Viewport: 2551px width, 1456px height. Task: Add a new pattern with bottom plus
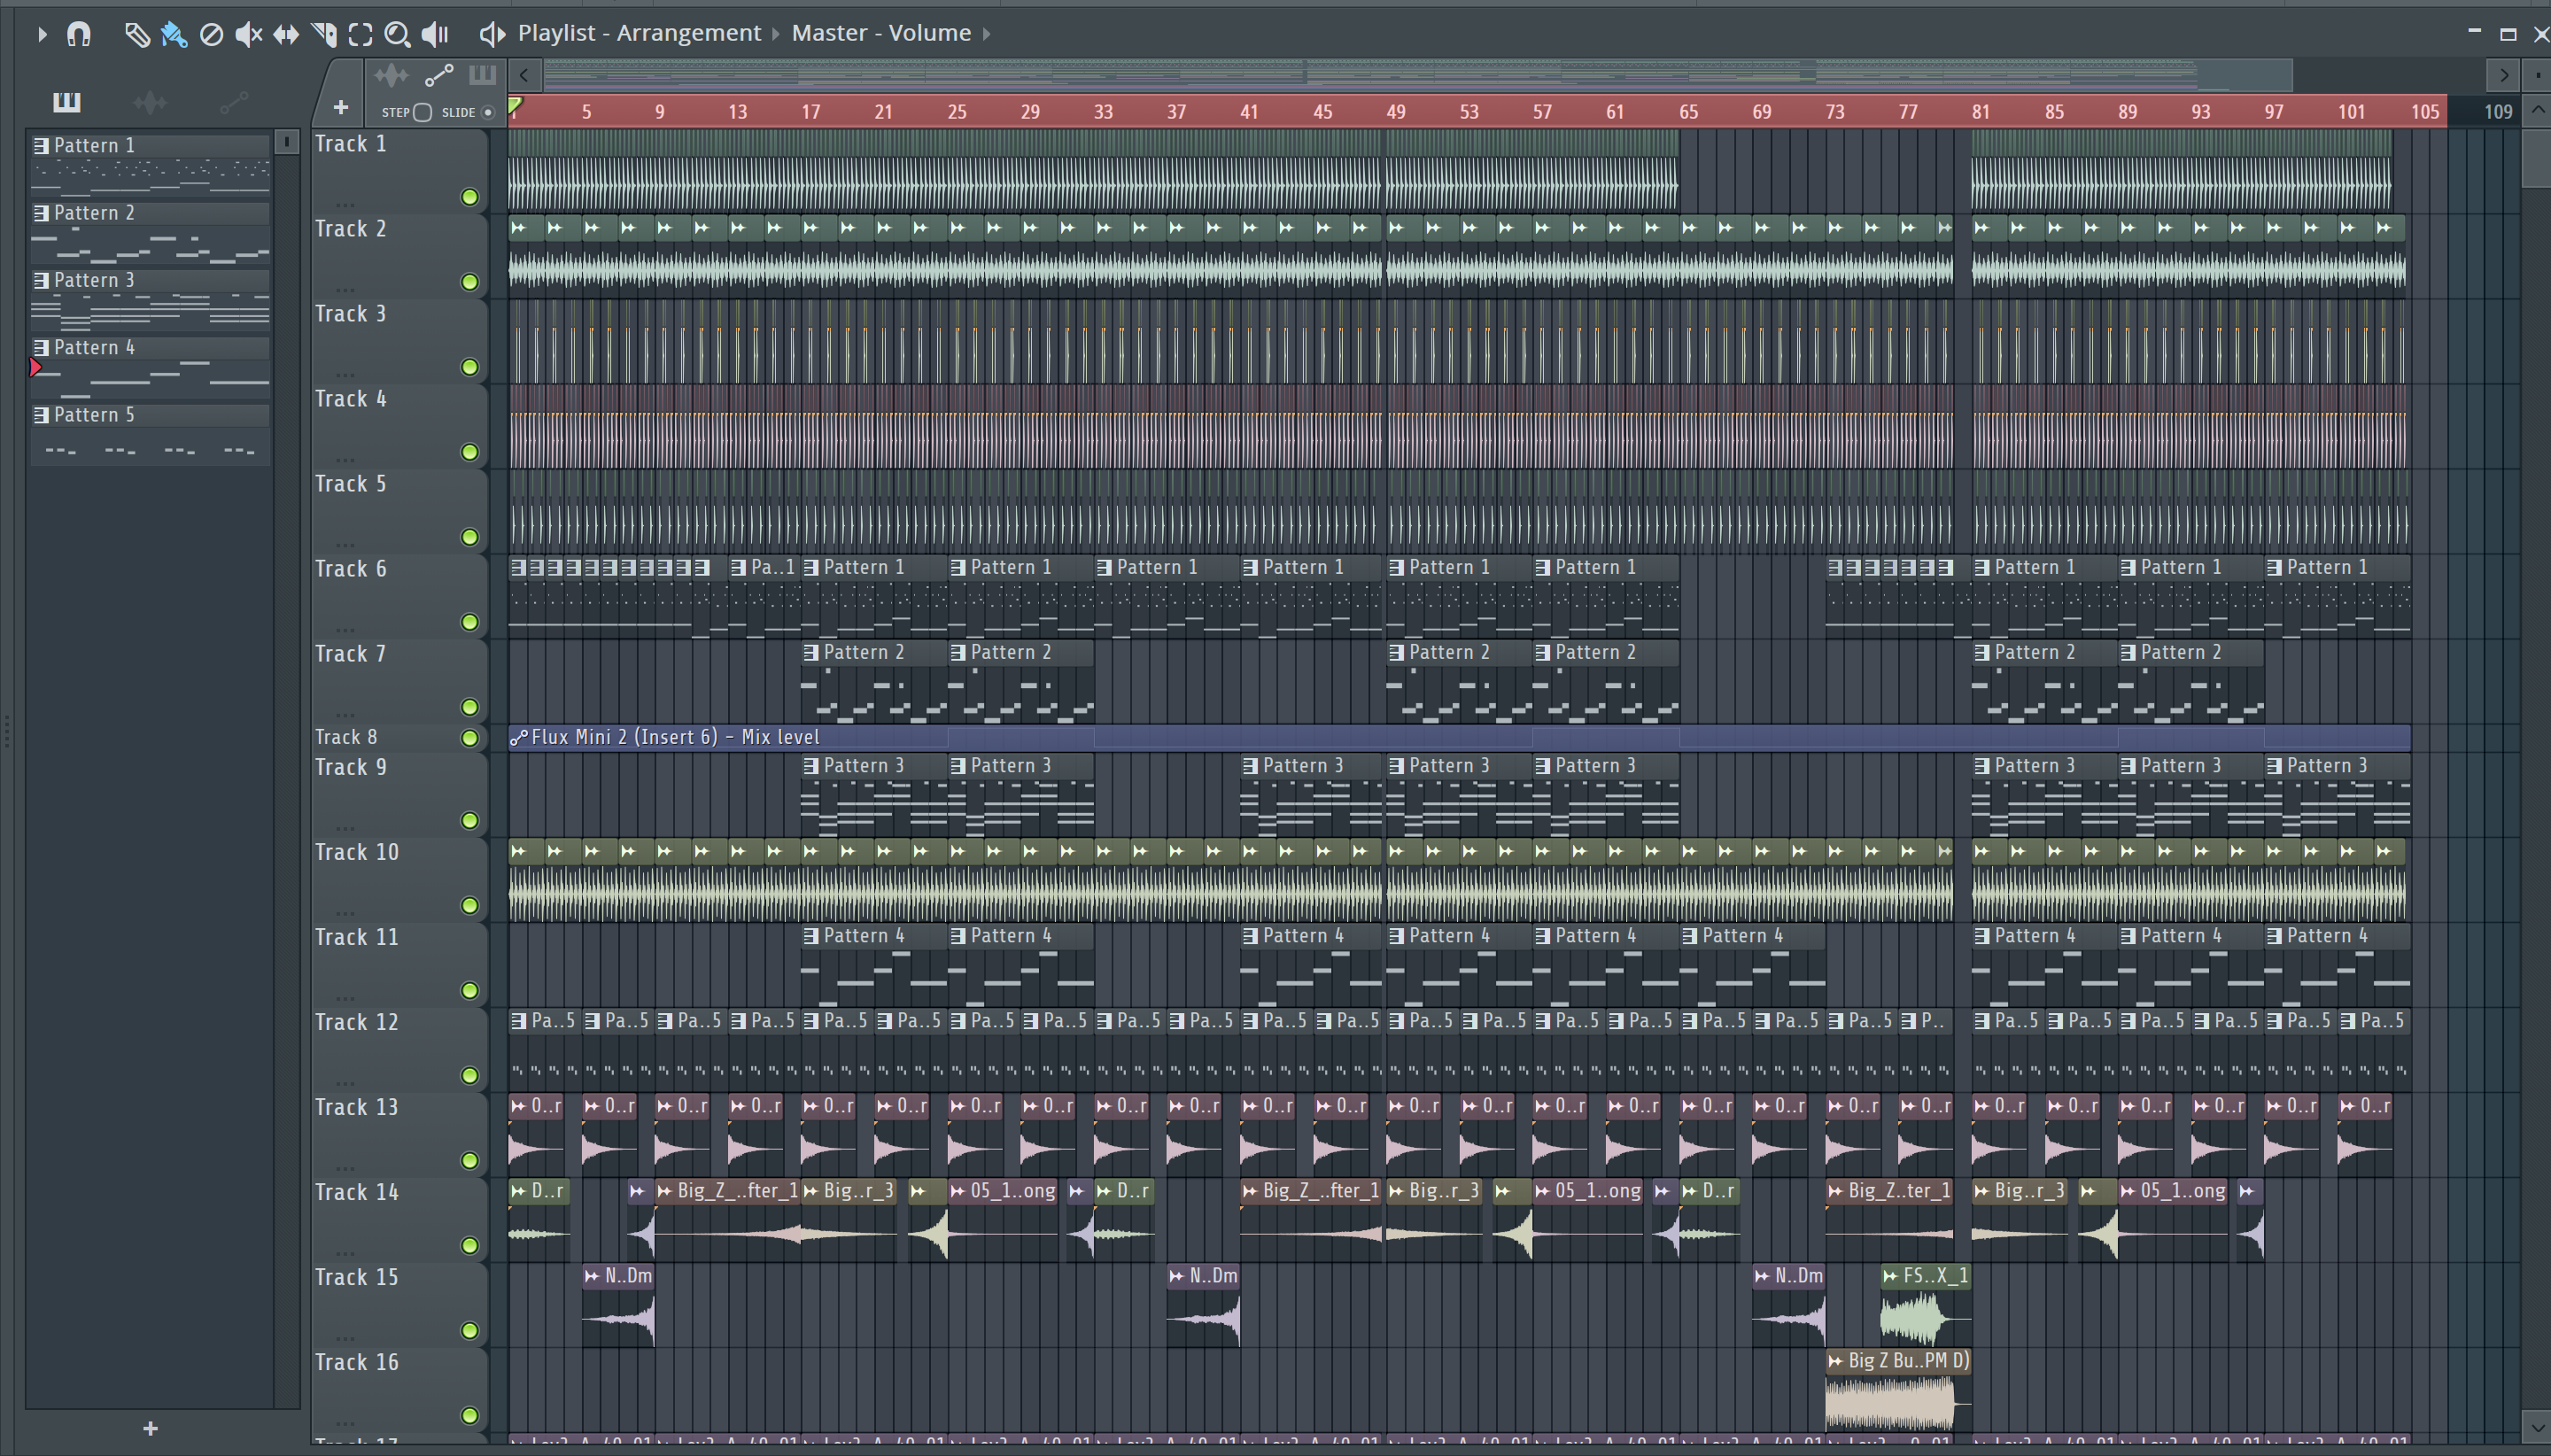[150, 1428]
